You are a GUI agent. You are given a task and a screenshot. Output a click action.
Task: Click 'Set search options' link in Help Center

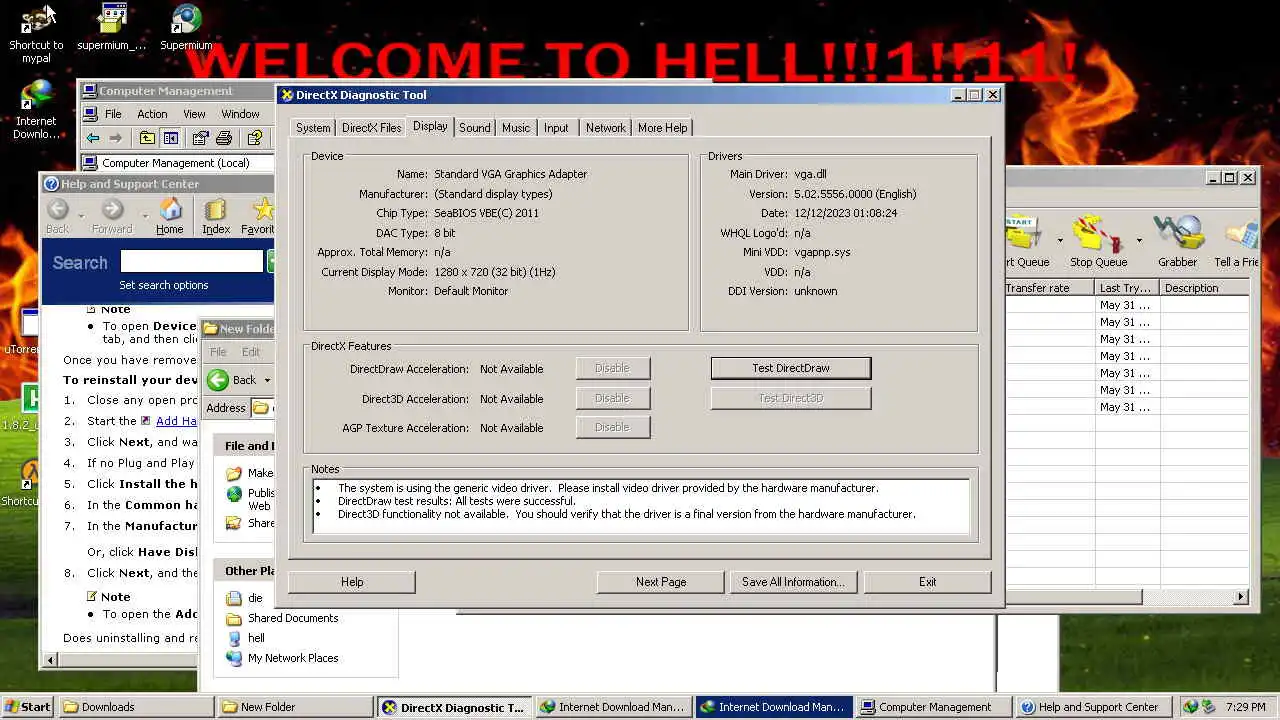[164, 285]
